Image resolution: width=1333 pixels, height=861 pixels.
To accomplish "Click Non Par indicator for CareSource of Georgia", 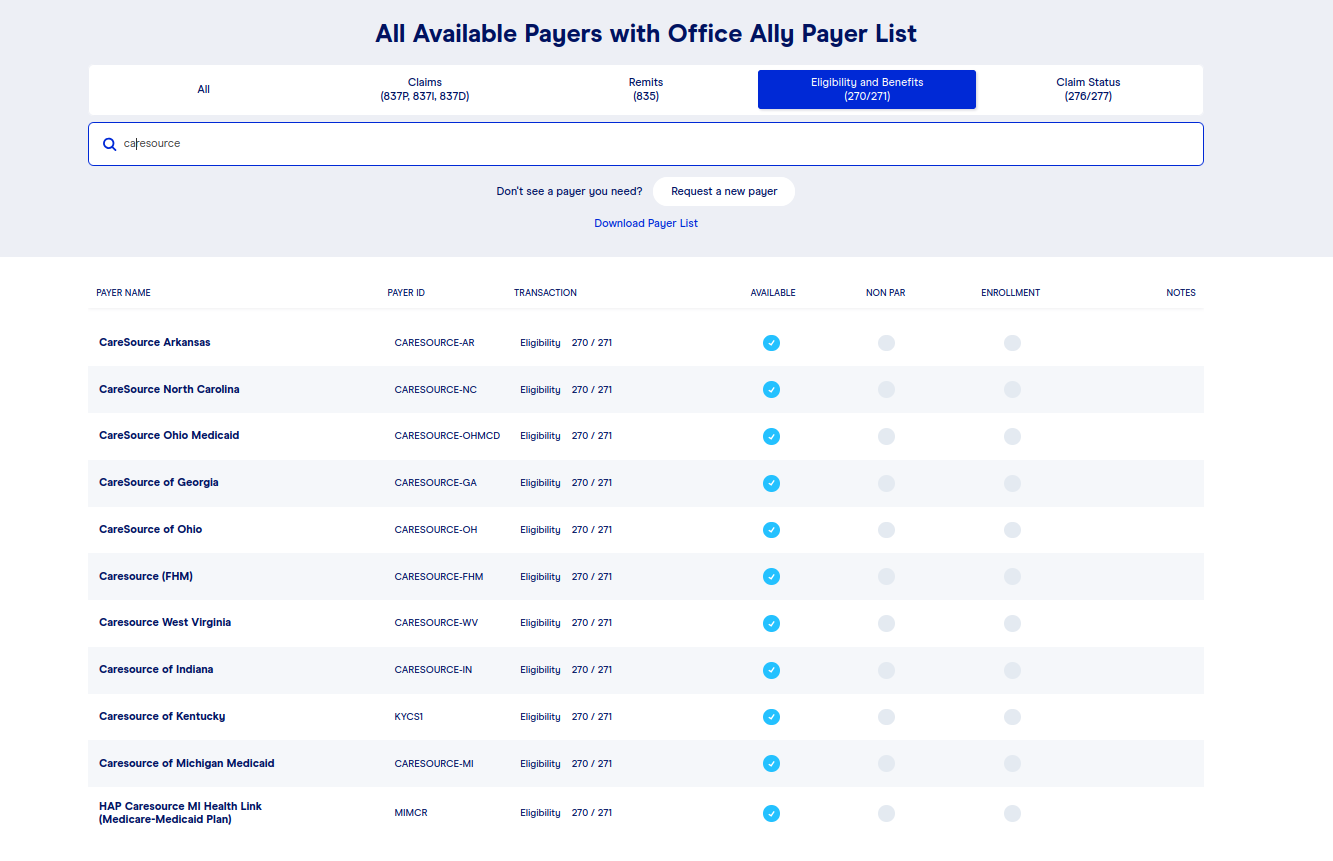I will [x=886, y=483].
